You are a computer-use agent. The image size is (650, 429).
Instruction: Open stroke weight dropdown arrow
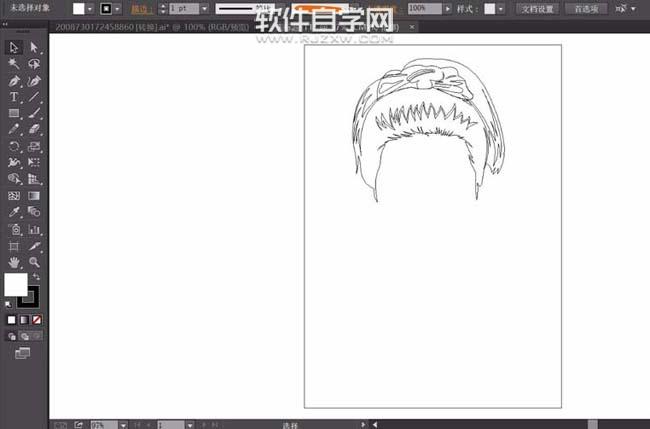coord(204,9)
